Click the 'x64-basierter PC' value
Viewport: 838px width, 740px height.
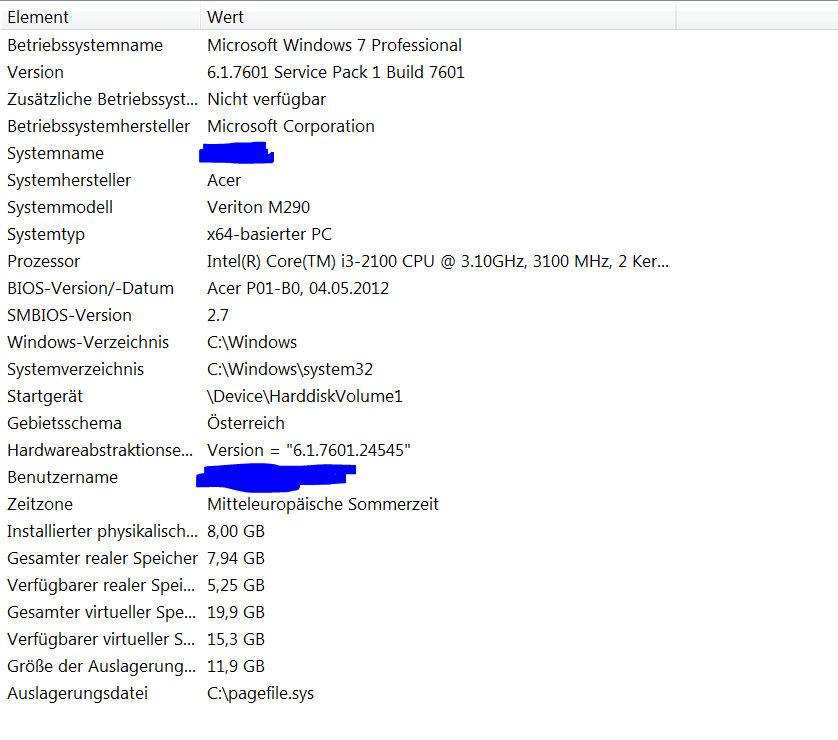[x=269, y=234]
